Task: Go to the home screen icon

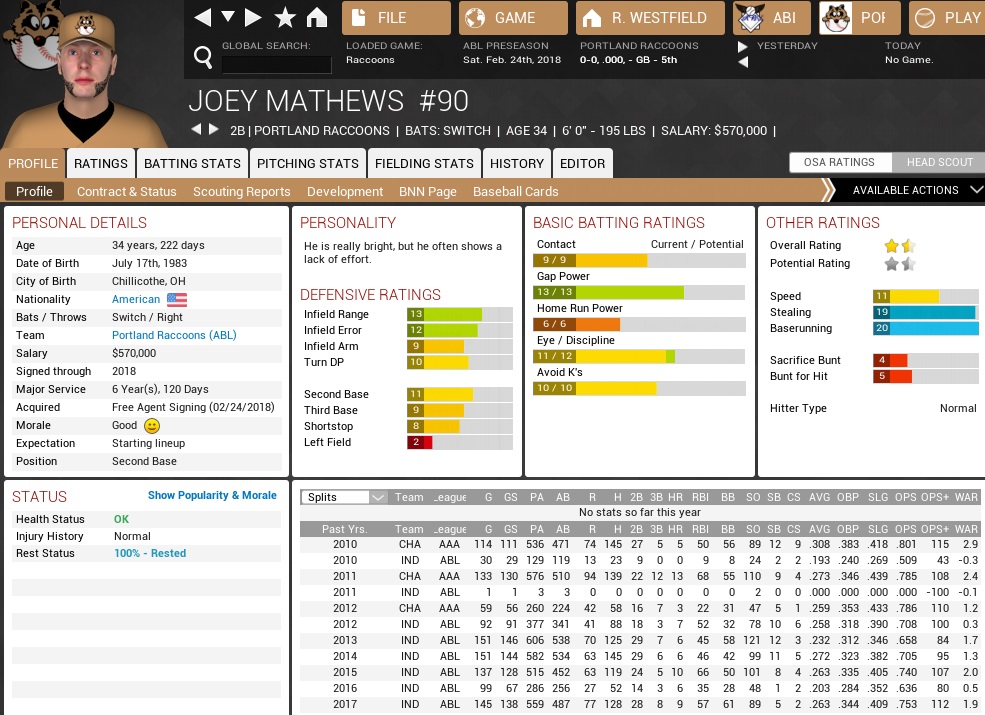Action: tap(317, 17)
